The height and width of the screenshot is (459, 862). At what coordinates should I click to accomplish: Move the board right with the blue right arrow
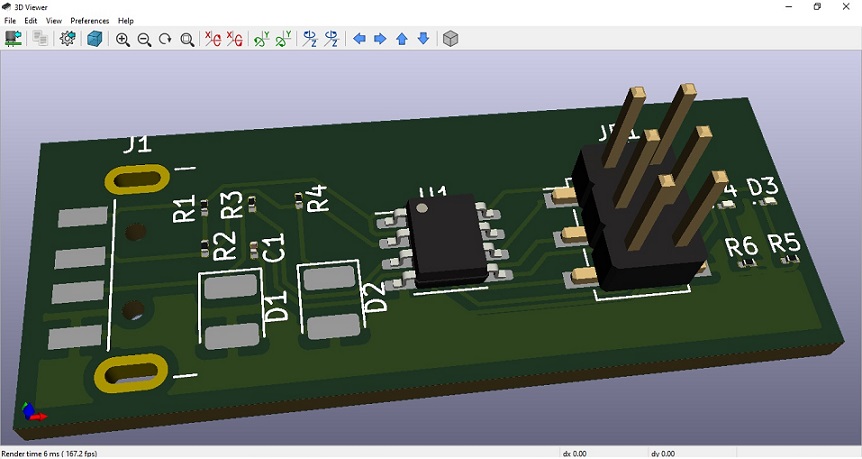(380, 38)
